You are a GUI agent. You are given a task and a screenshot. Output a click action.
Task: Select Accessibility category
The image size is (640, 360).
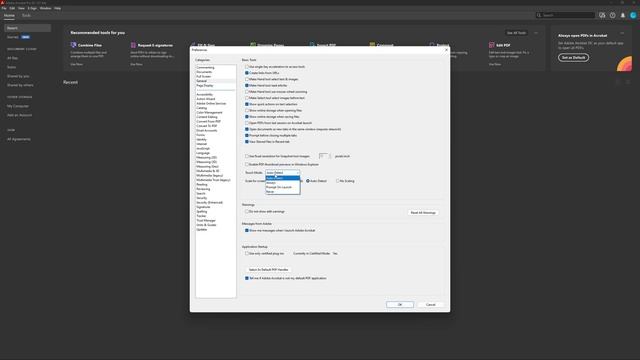coord(204,94)
